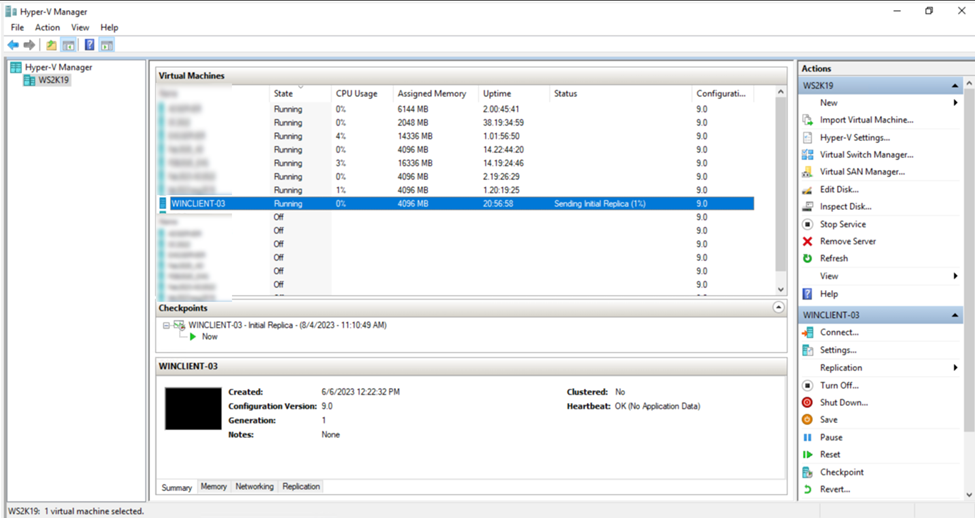Sort by the Status column header
Image resolution: width=975 pixels, height=518 pixels.
[x=620, y=93]
